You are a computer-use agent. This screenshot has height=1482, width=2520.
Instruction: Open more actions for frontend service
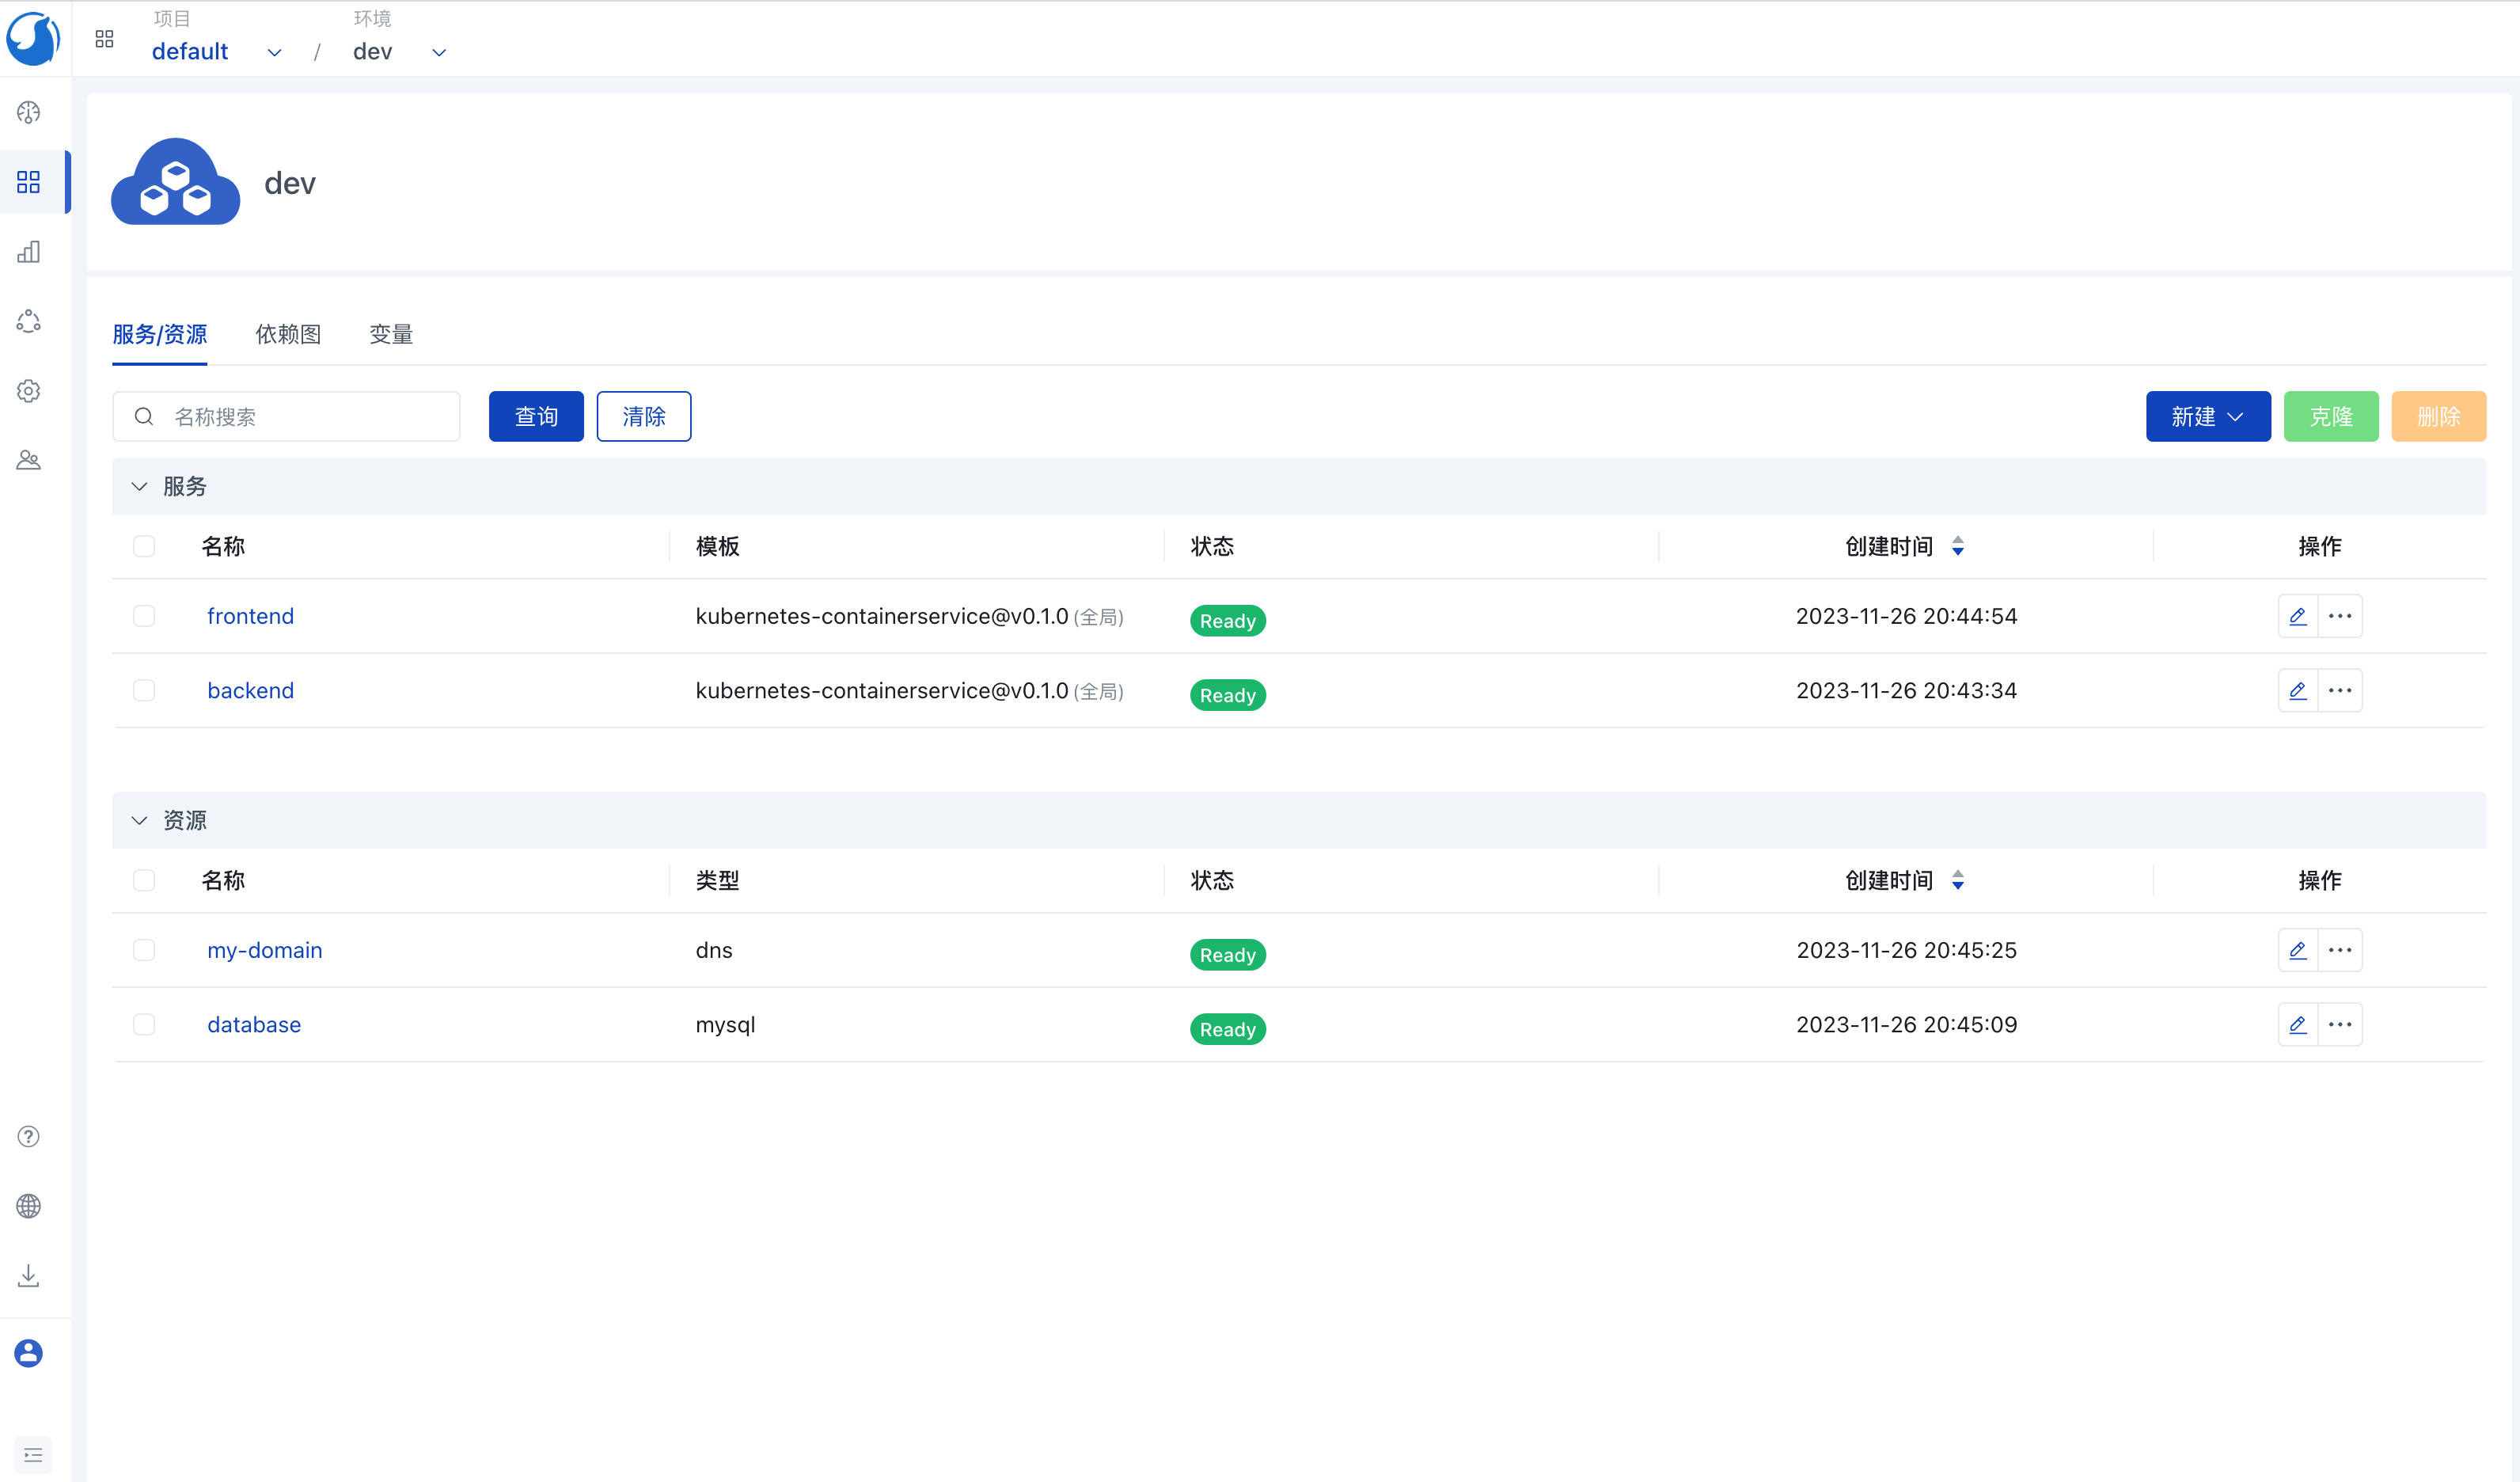pos(2340,616)
